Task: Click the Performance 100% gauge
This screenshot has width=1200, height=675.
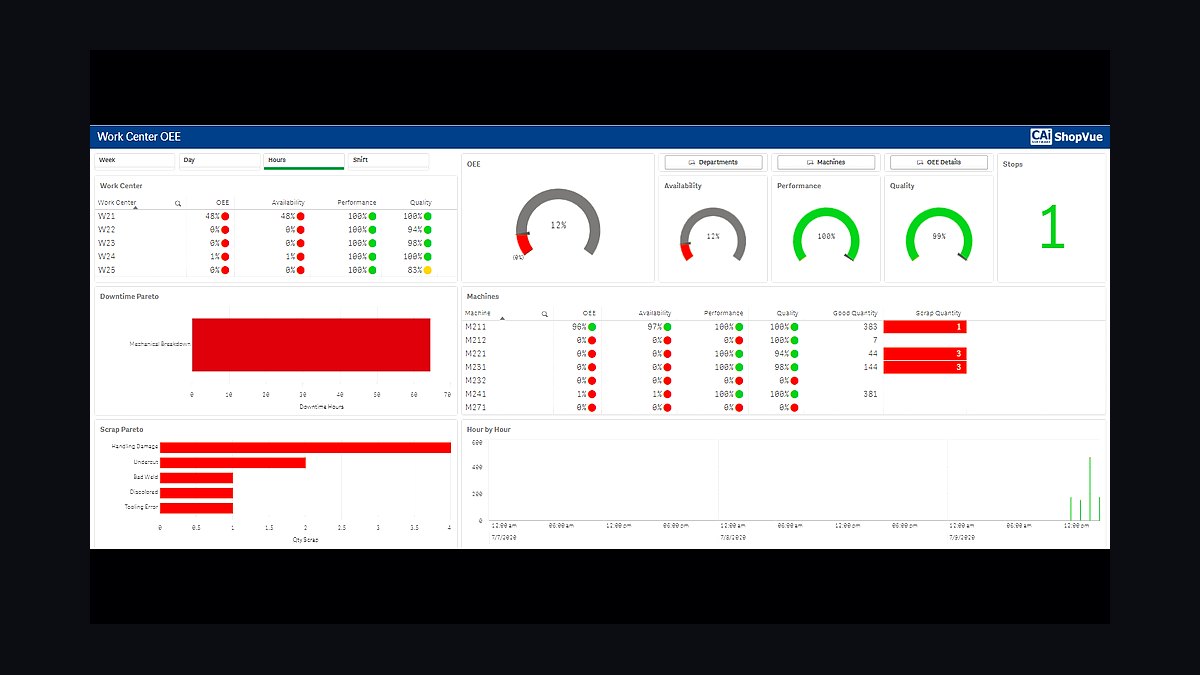Action: (826, 236)
